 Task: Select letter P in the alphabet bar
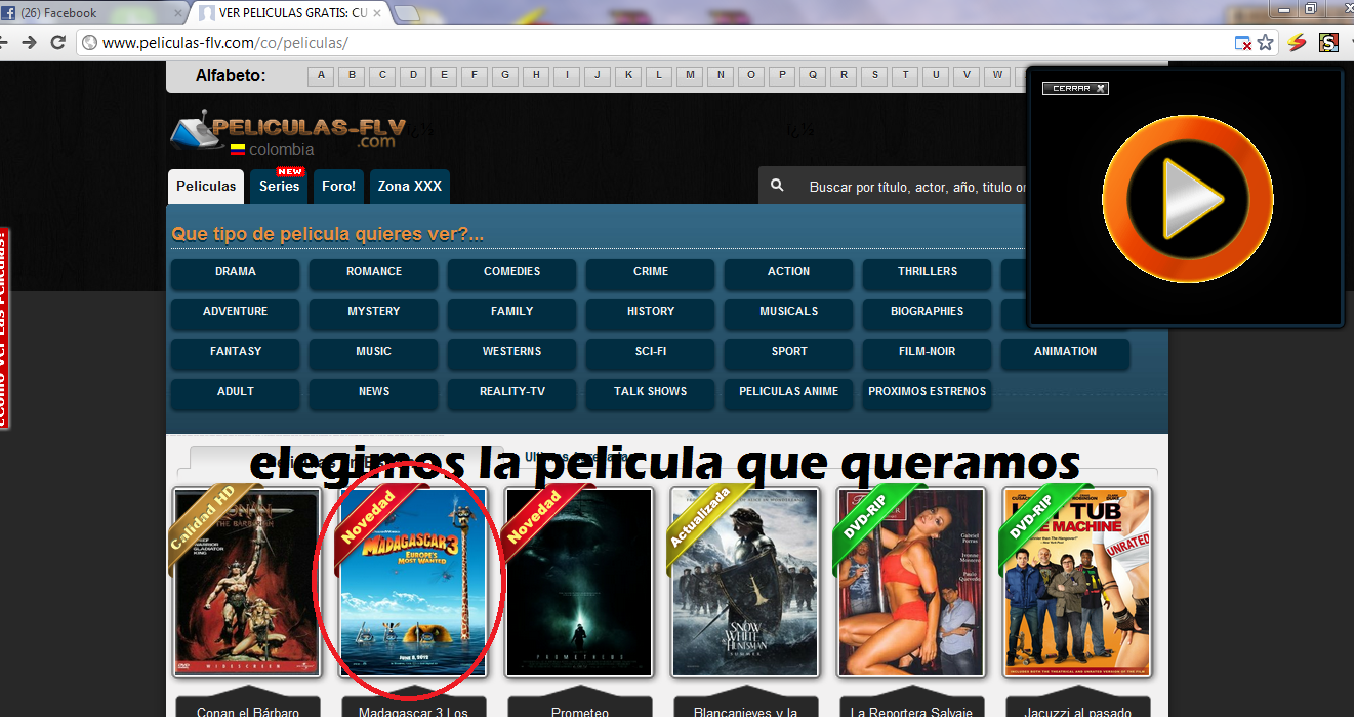(782, 75)
